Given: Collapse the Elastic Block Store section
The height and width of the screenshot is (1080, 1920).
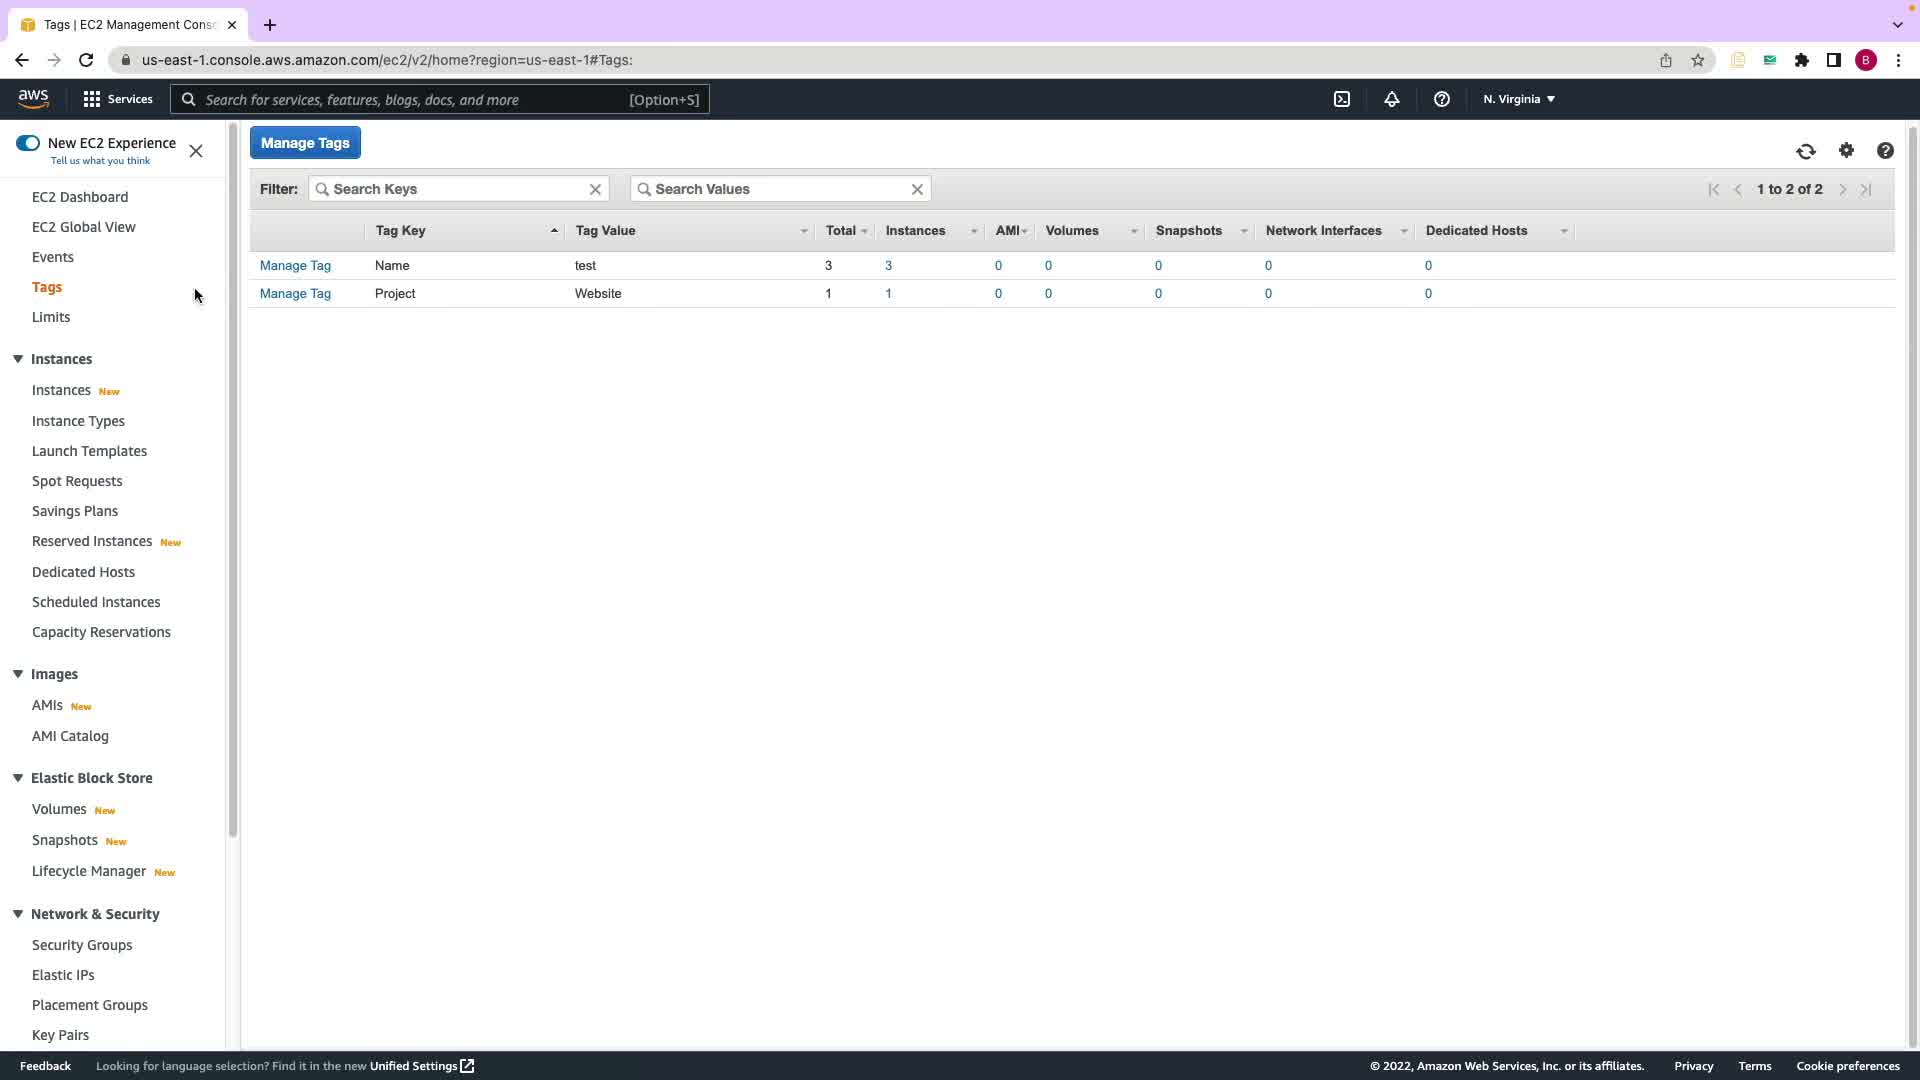Looking at the screenshot, I should pyautogui.click(x=18, y=778).
